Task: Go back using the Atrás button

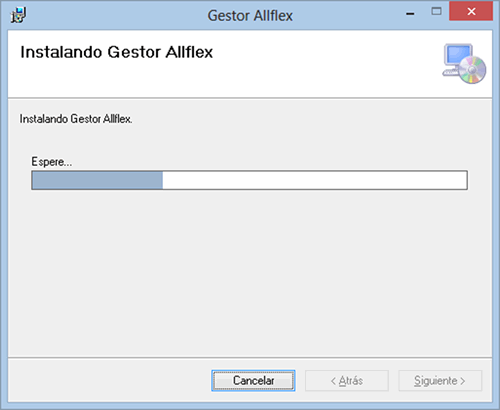Action: click(x=347, y=380)
